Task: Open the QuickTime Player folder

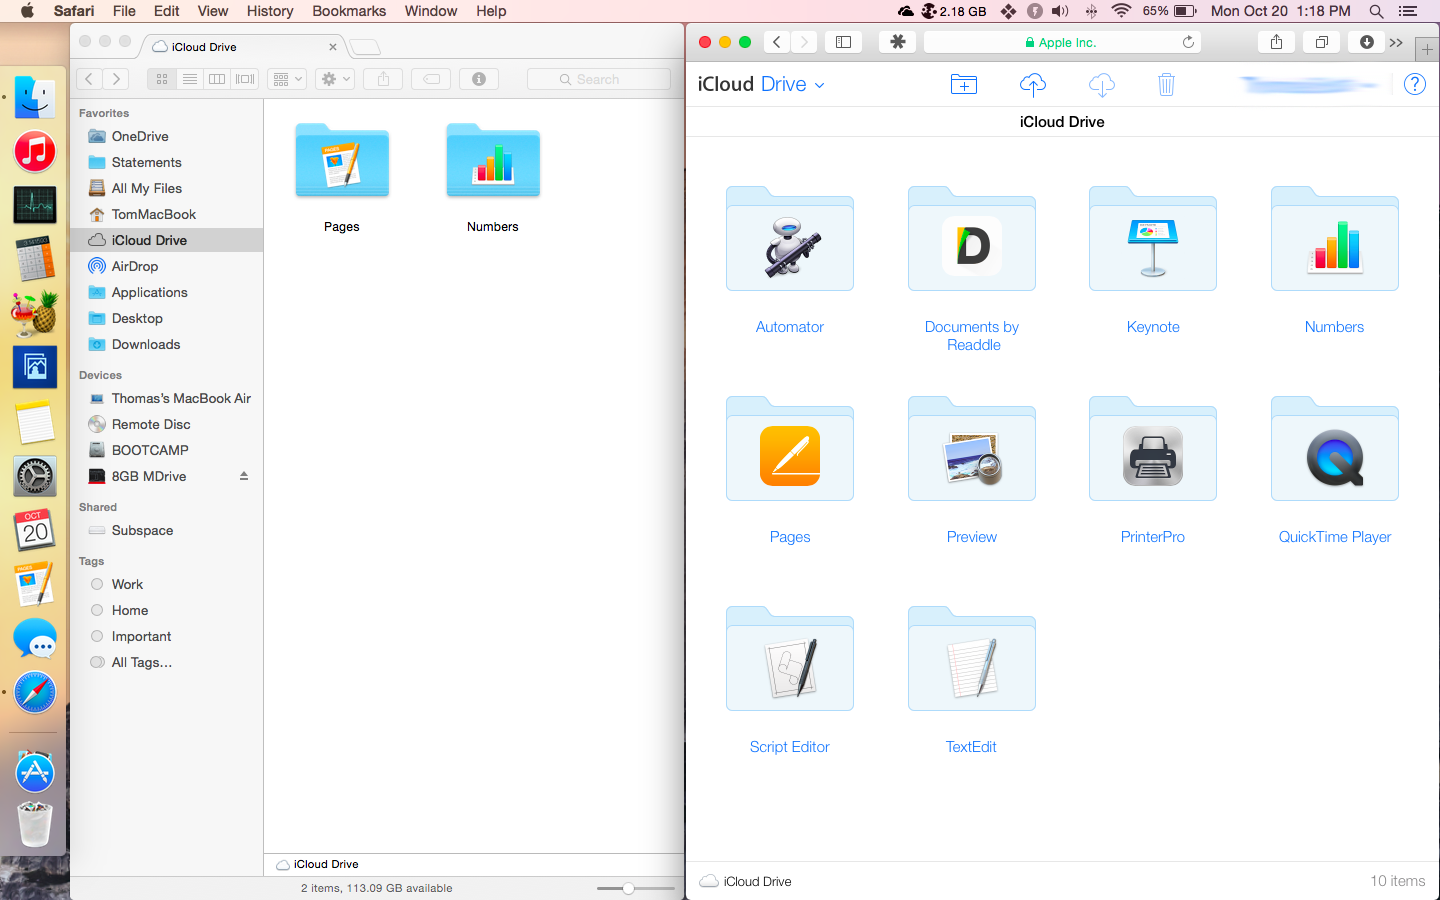Action: coord(1335,449)
